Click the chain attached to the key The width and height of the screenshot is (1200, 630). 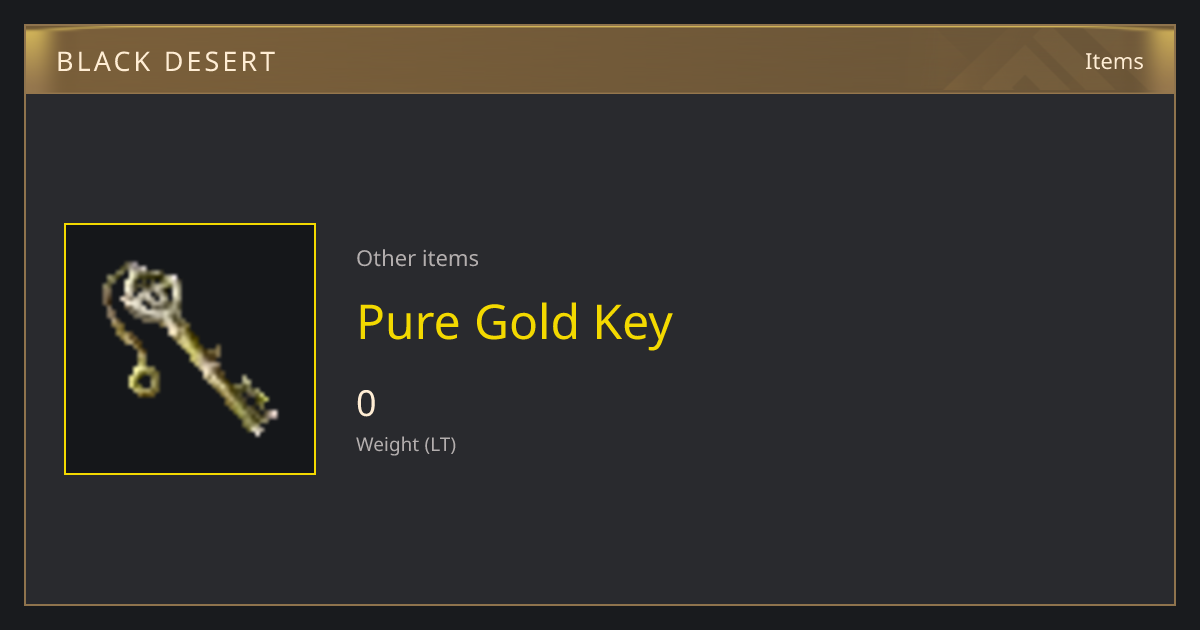click(122, 320)
